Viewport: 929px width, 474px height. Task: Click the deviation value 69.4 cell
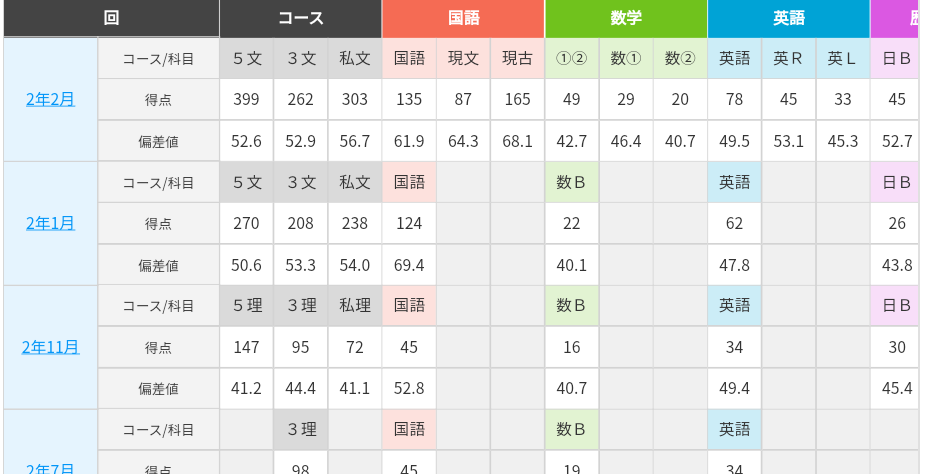coord(409,265)
